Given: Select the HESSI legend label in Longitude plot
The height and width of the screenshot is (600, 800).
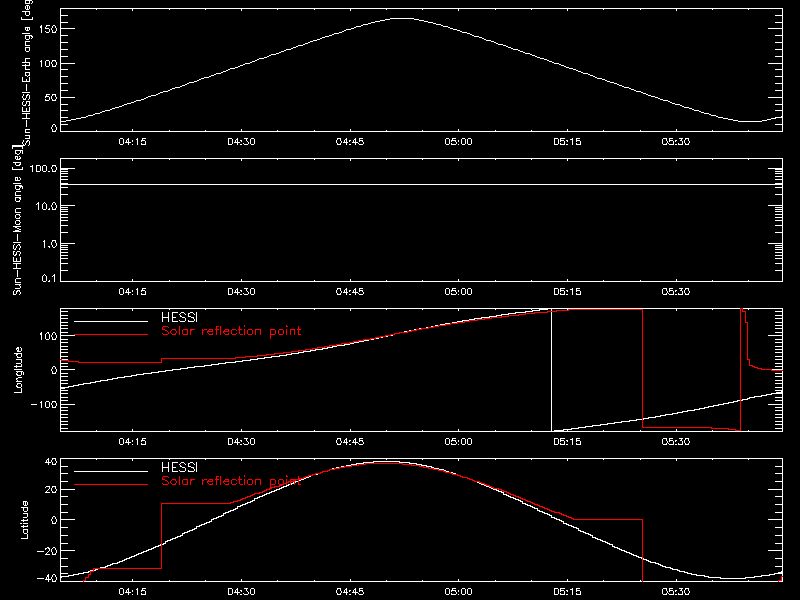Looking at the screenshot, I should [179, 317].
